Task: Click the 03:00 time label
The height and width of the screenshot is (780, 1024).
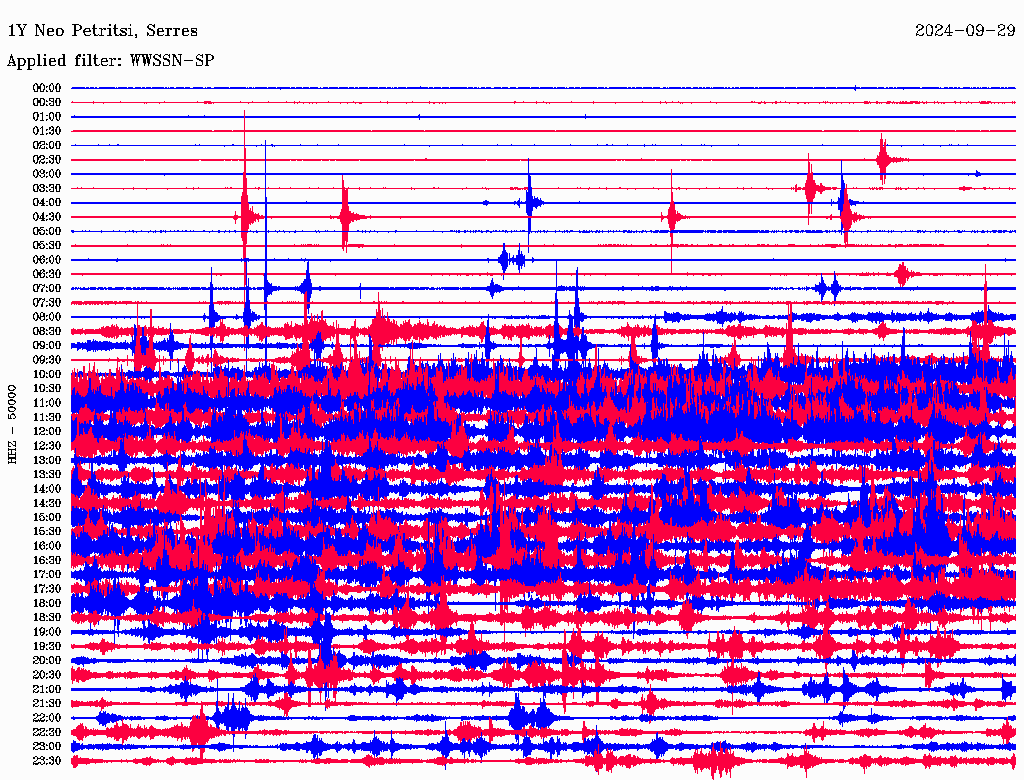Action: coord(47,174)
